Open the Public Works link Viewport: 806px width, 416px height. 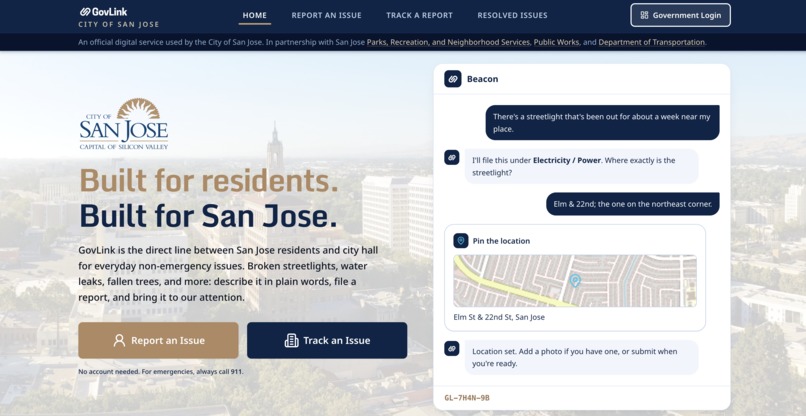[x=556, y=42]
